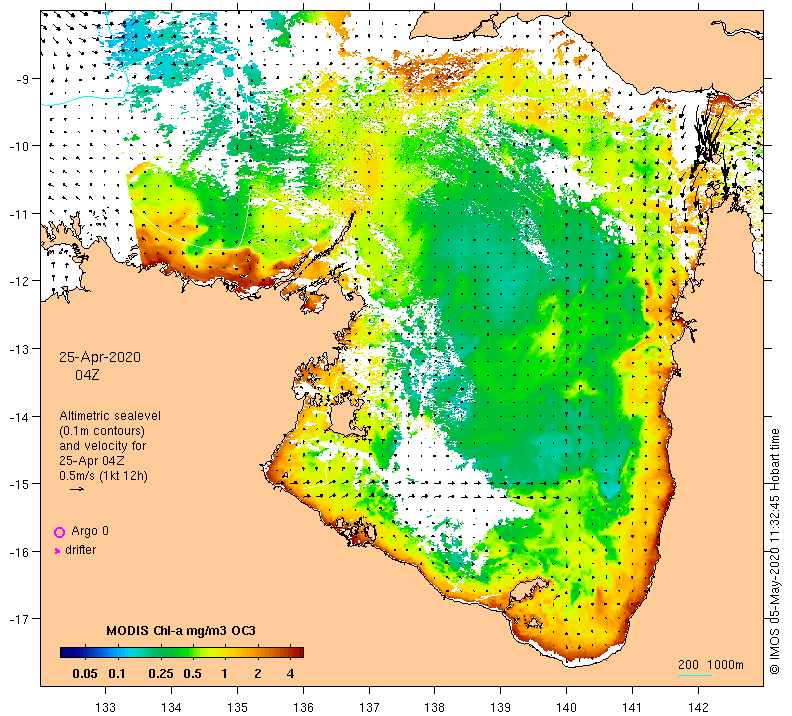The width and height of the screenshot is (792, 716).
Task: Click the dark red end of colorbar
Action: 297,652
